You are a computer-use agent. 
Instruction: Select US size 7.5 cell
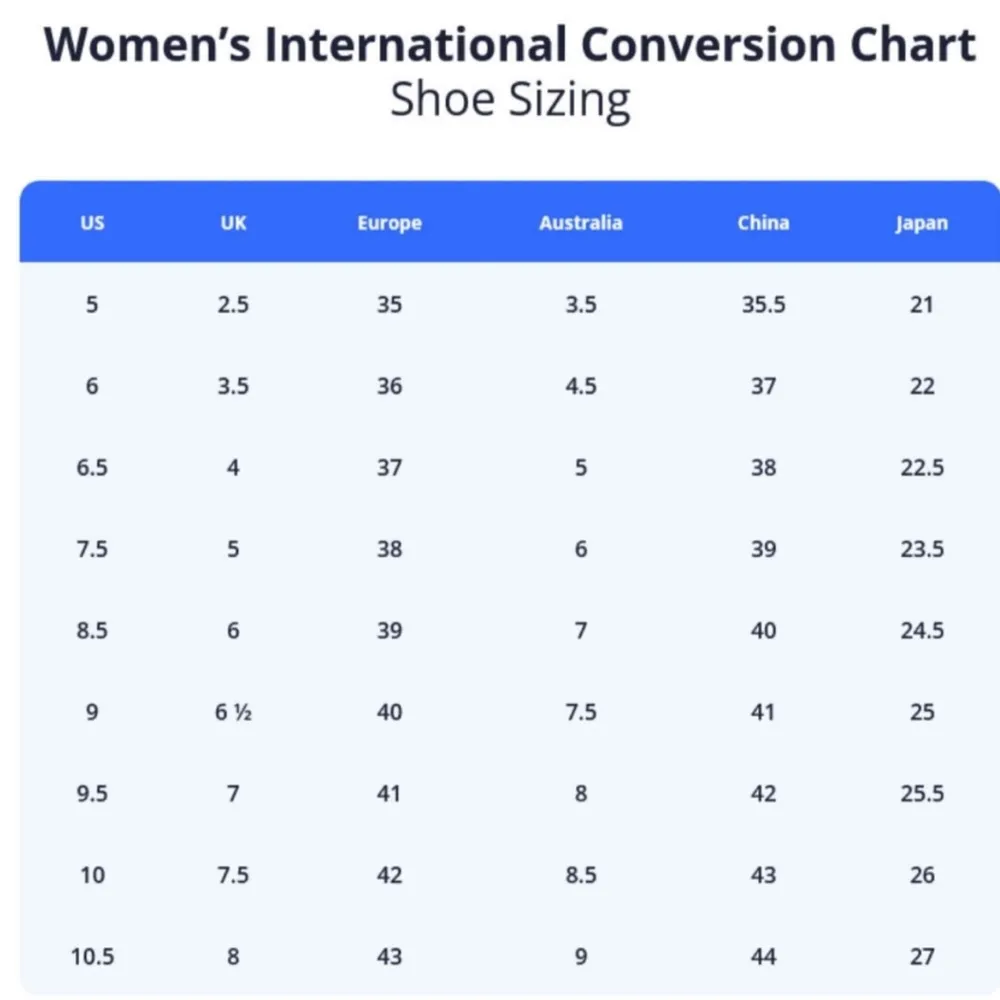pyautogui.click(x=92, y=549)
